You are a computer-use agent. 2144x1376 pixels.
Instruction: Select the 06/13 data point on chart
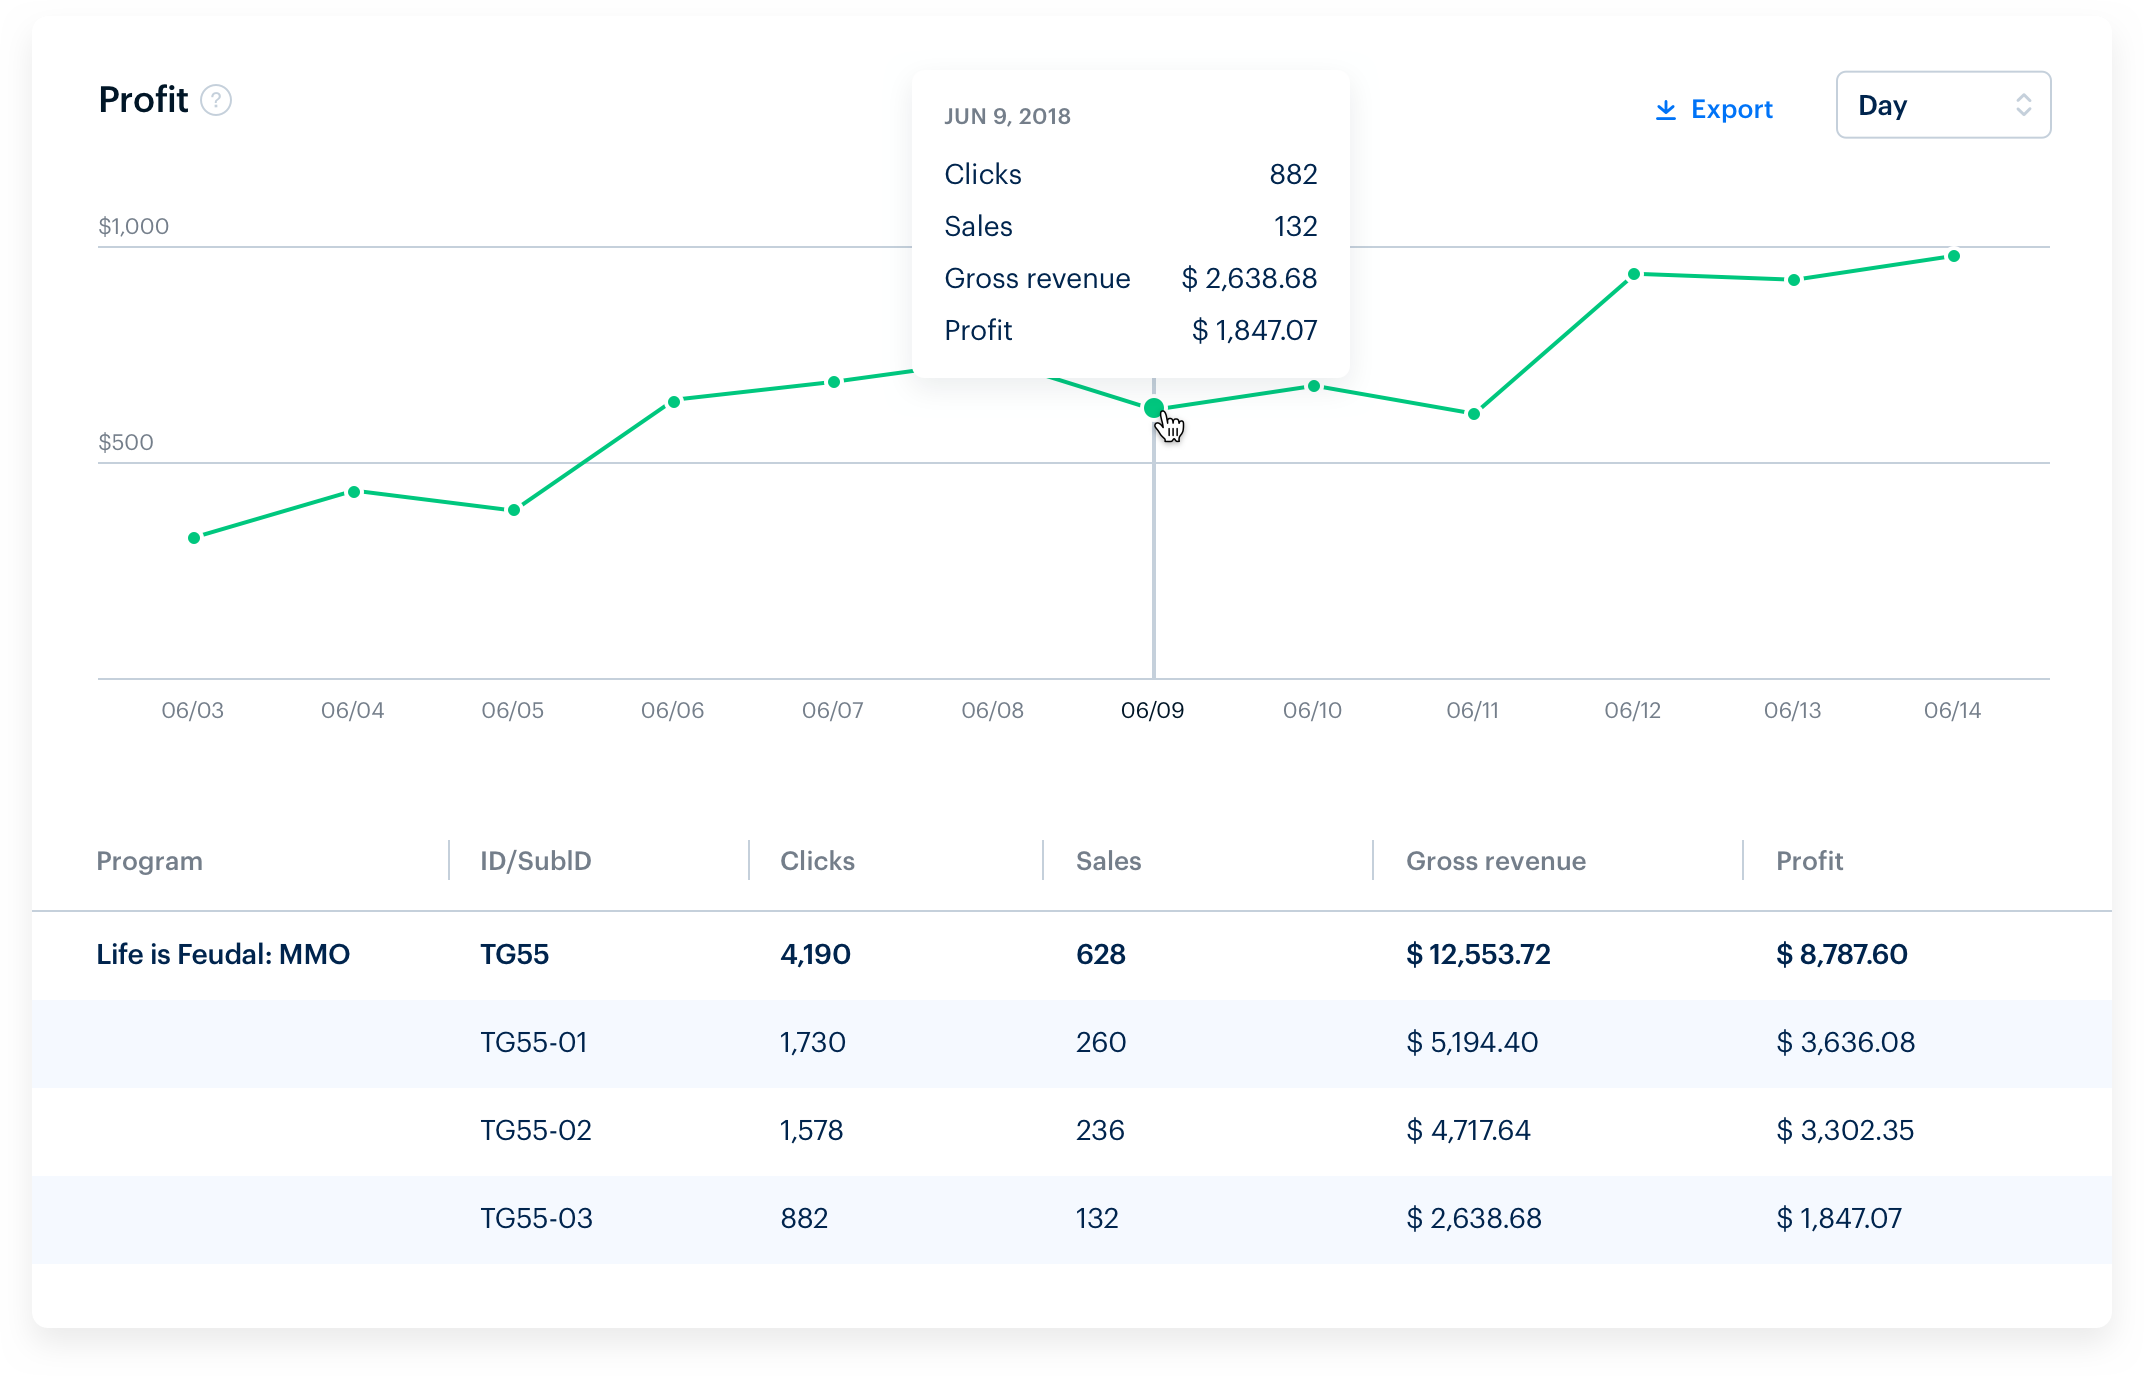1794,280
